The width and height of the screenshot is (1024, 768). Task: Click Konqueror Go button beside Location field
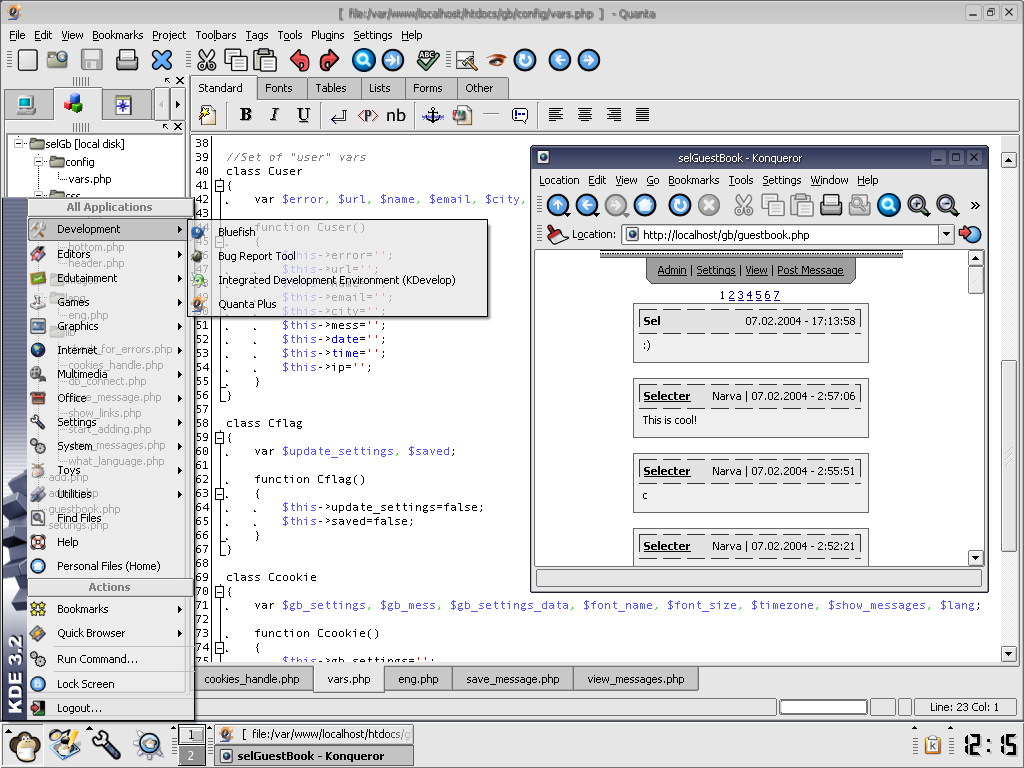pos(970,234)
